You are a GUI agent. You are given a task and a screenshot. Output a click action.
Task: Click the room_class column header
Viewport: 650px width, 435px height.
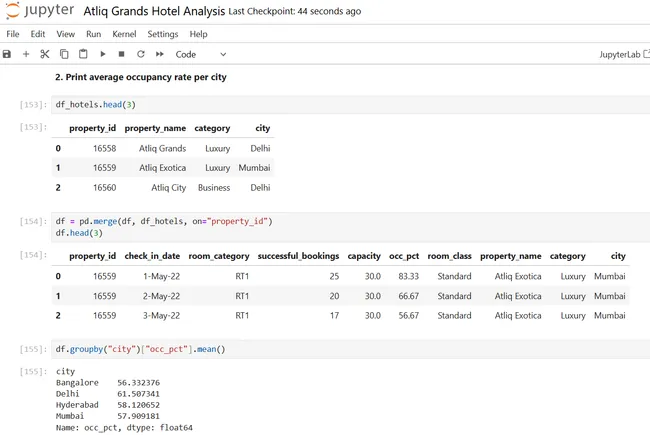[x=449, y=256]
